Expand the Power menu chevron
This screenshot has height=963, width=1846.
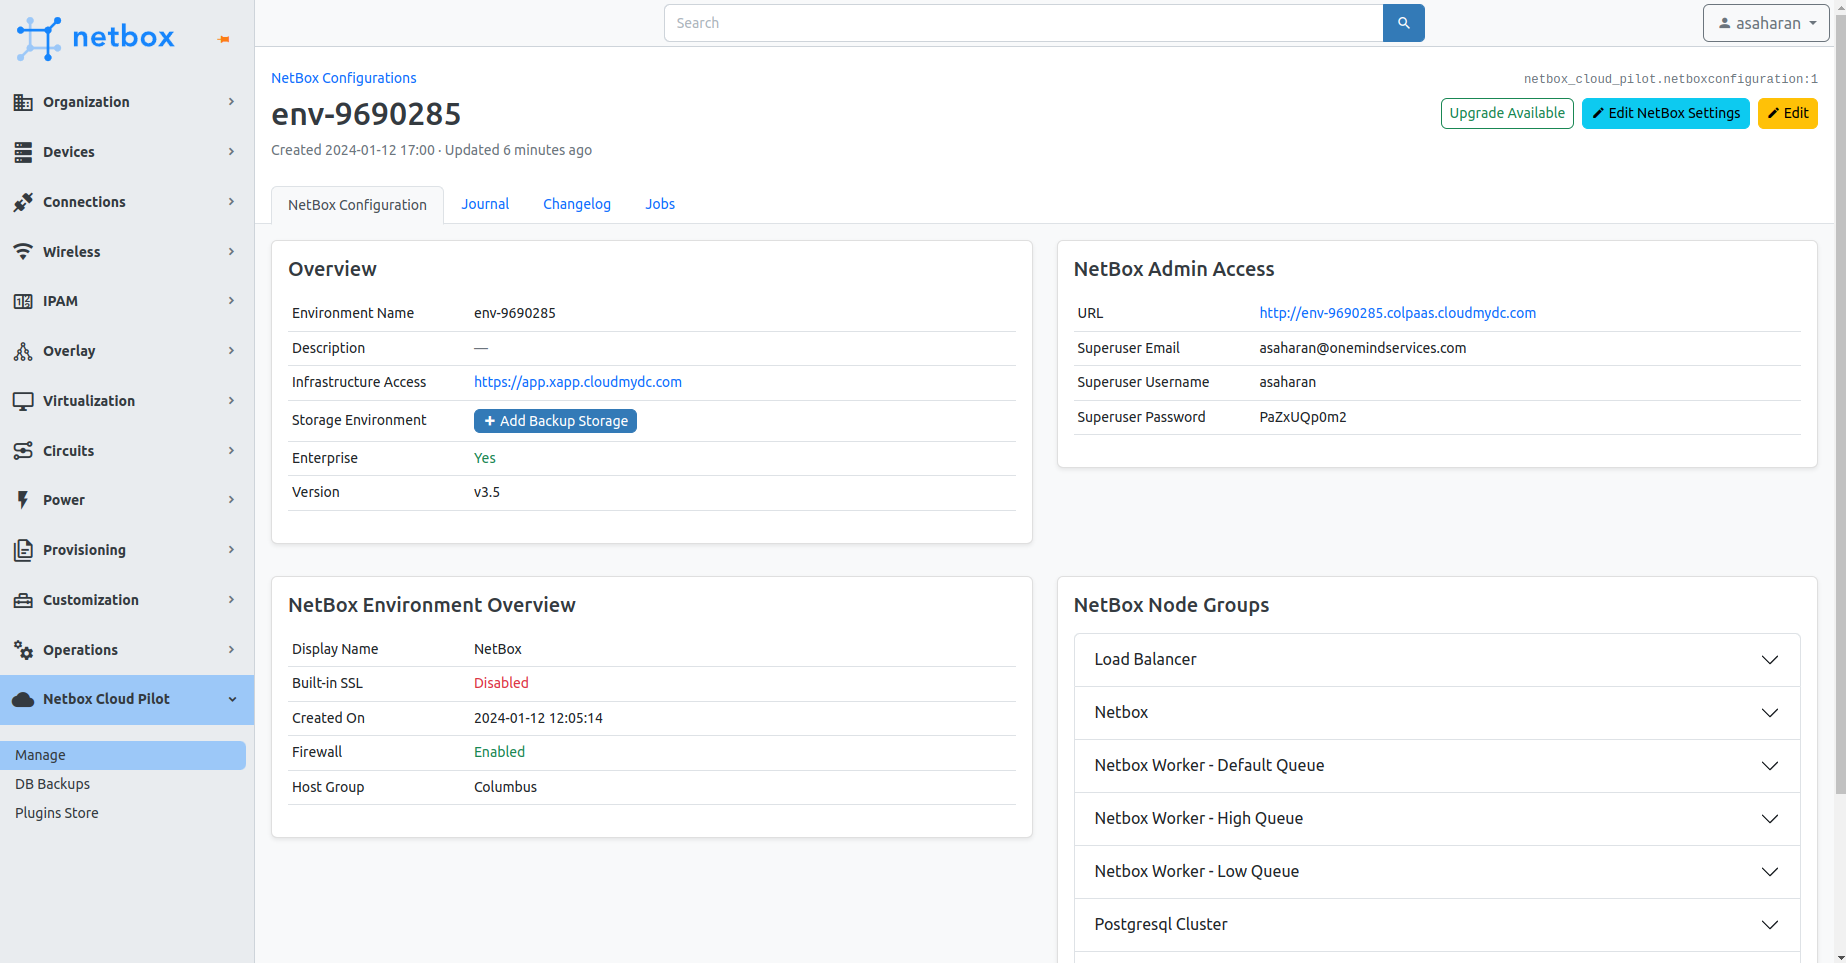click(231, 500)
